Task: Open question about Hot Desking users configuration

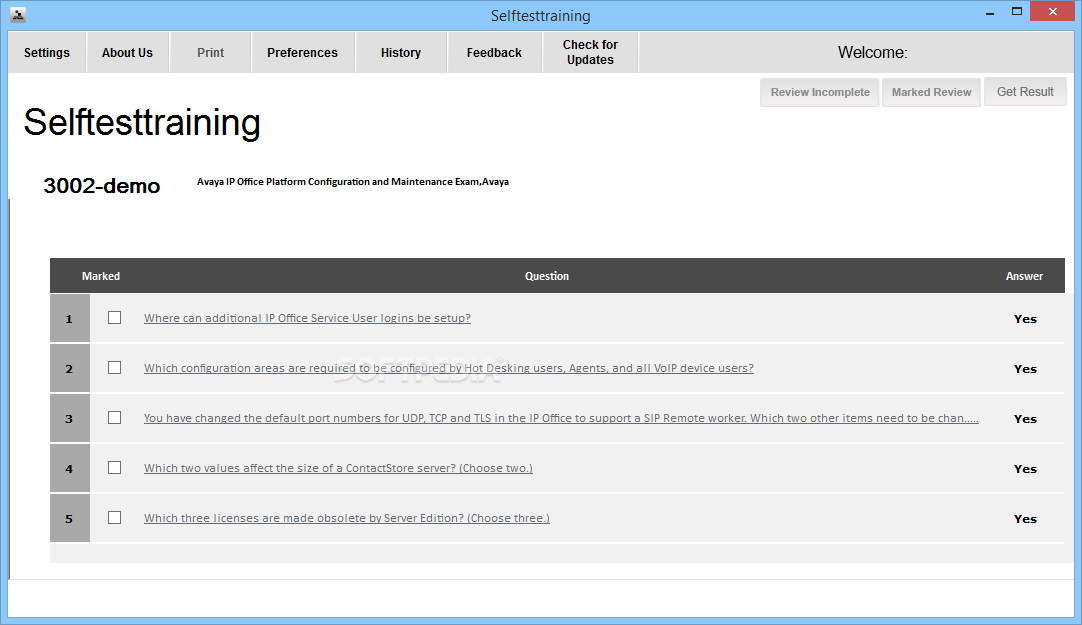Action: click(x=449, y=368)
